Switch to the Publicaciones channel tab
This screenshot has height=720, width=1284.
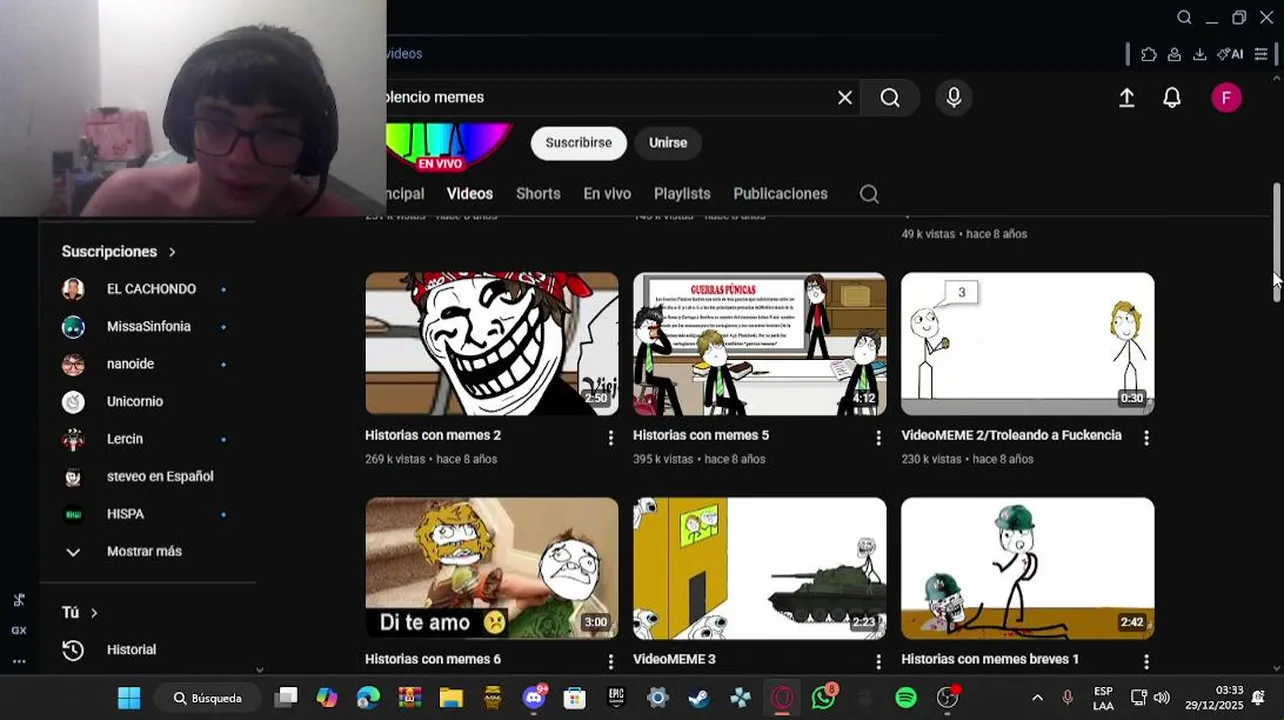point(780,194)
